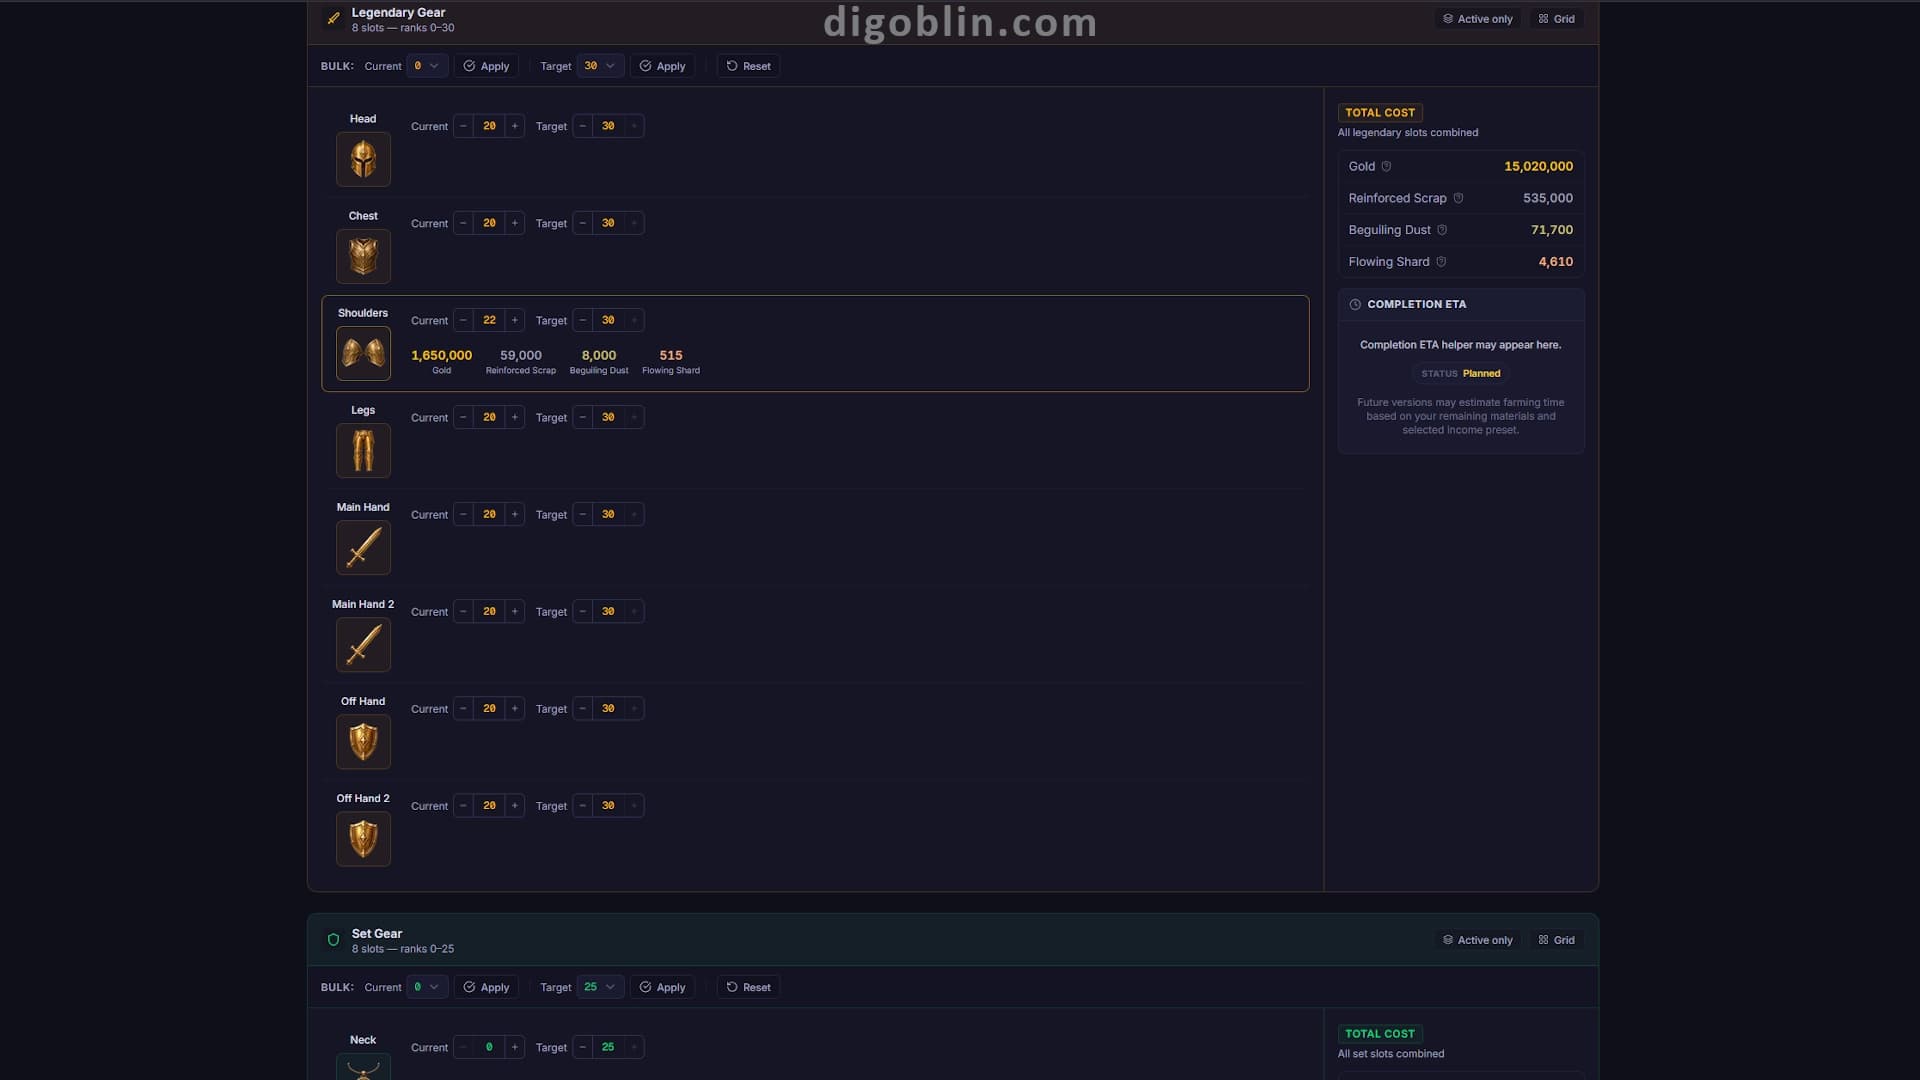Click Main Hand 2 target rank field
Image resolution: width=1920 pixels, height=1080 pixels.
(608, 611)
